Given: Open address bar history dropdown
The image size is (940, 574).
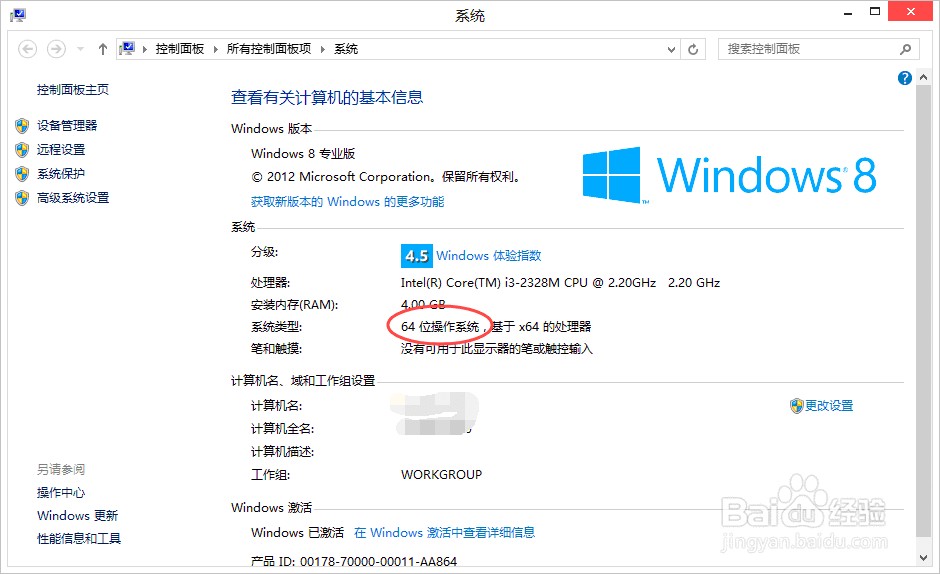Looking at the screenshot, I should [671, 50].
